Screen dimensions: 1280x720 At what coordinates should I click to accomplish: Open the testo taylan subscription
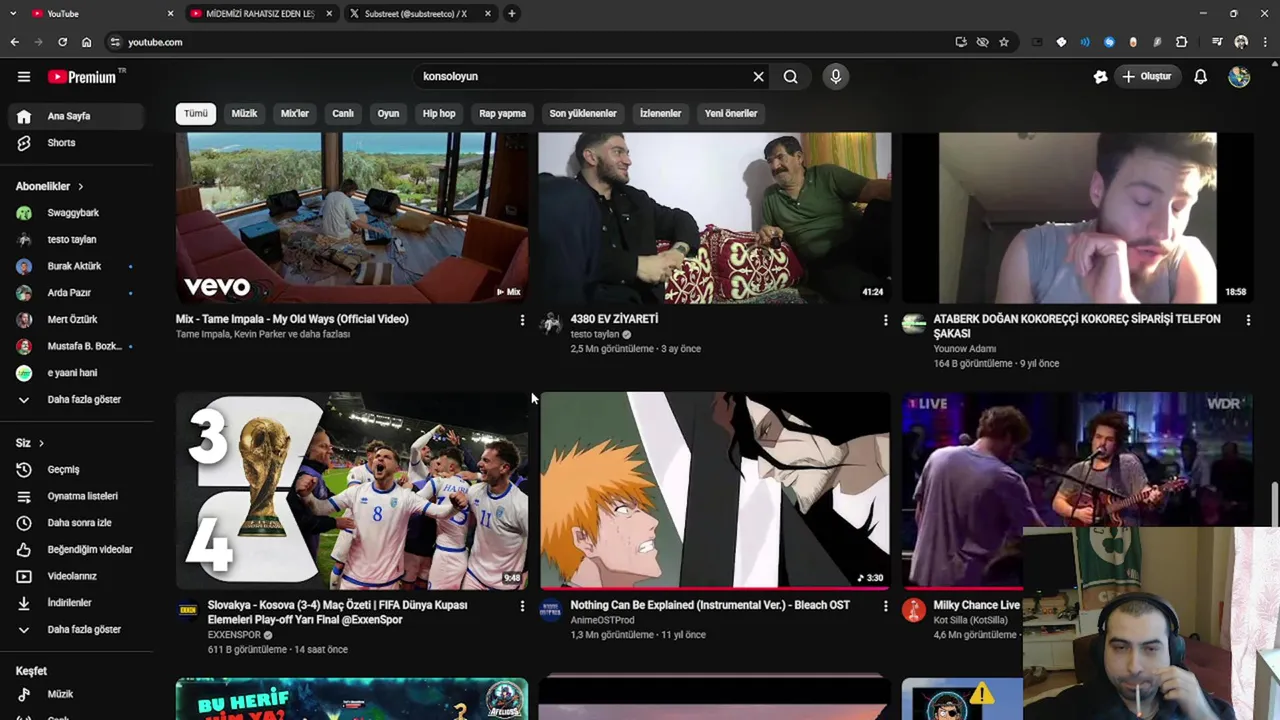76,240
